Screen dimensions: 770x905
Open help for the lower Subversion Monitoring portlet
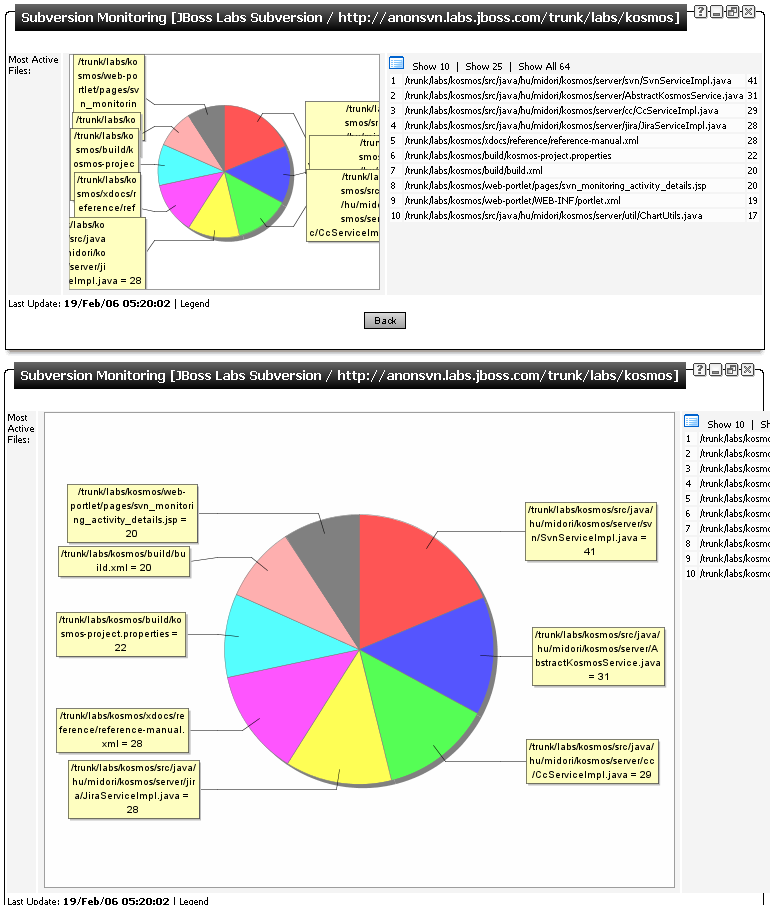pyautogui.click(x=701, y=370)
